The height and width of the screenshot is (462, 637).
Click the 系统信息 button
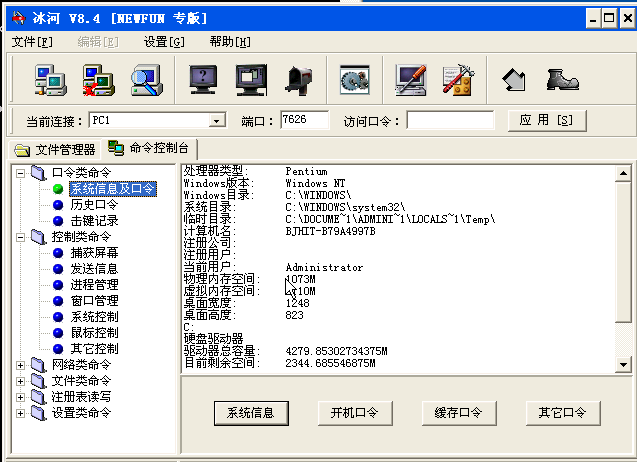tap(251, 413)
